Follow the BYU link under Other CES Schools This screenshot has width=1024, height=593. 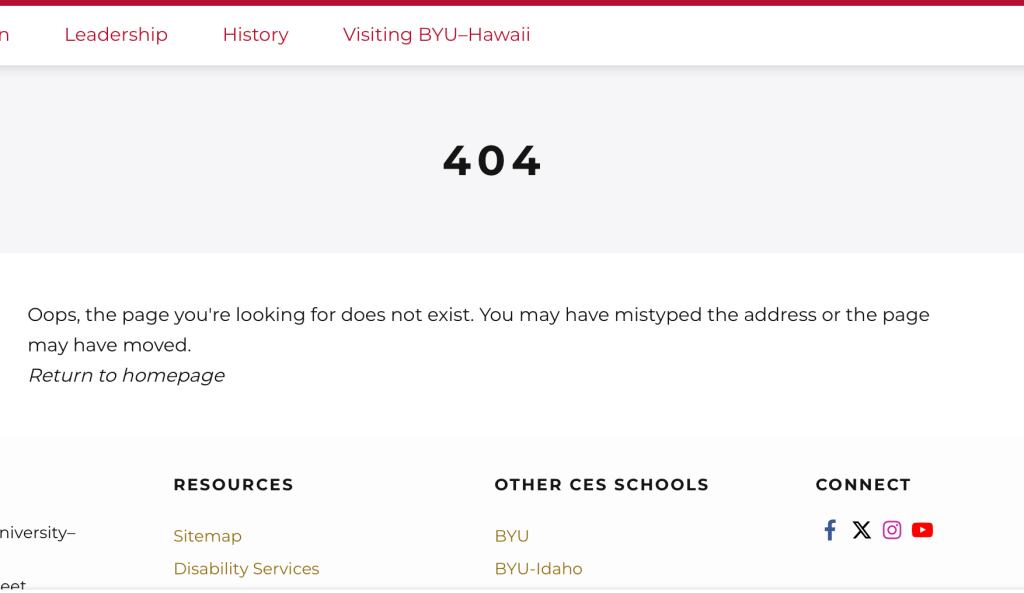[x=511, y=536]
